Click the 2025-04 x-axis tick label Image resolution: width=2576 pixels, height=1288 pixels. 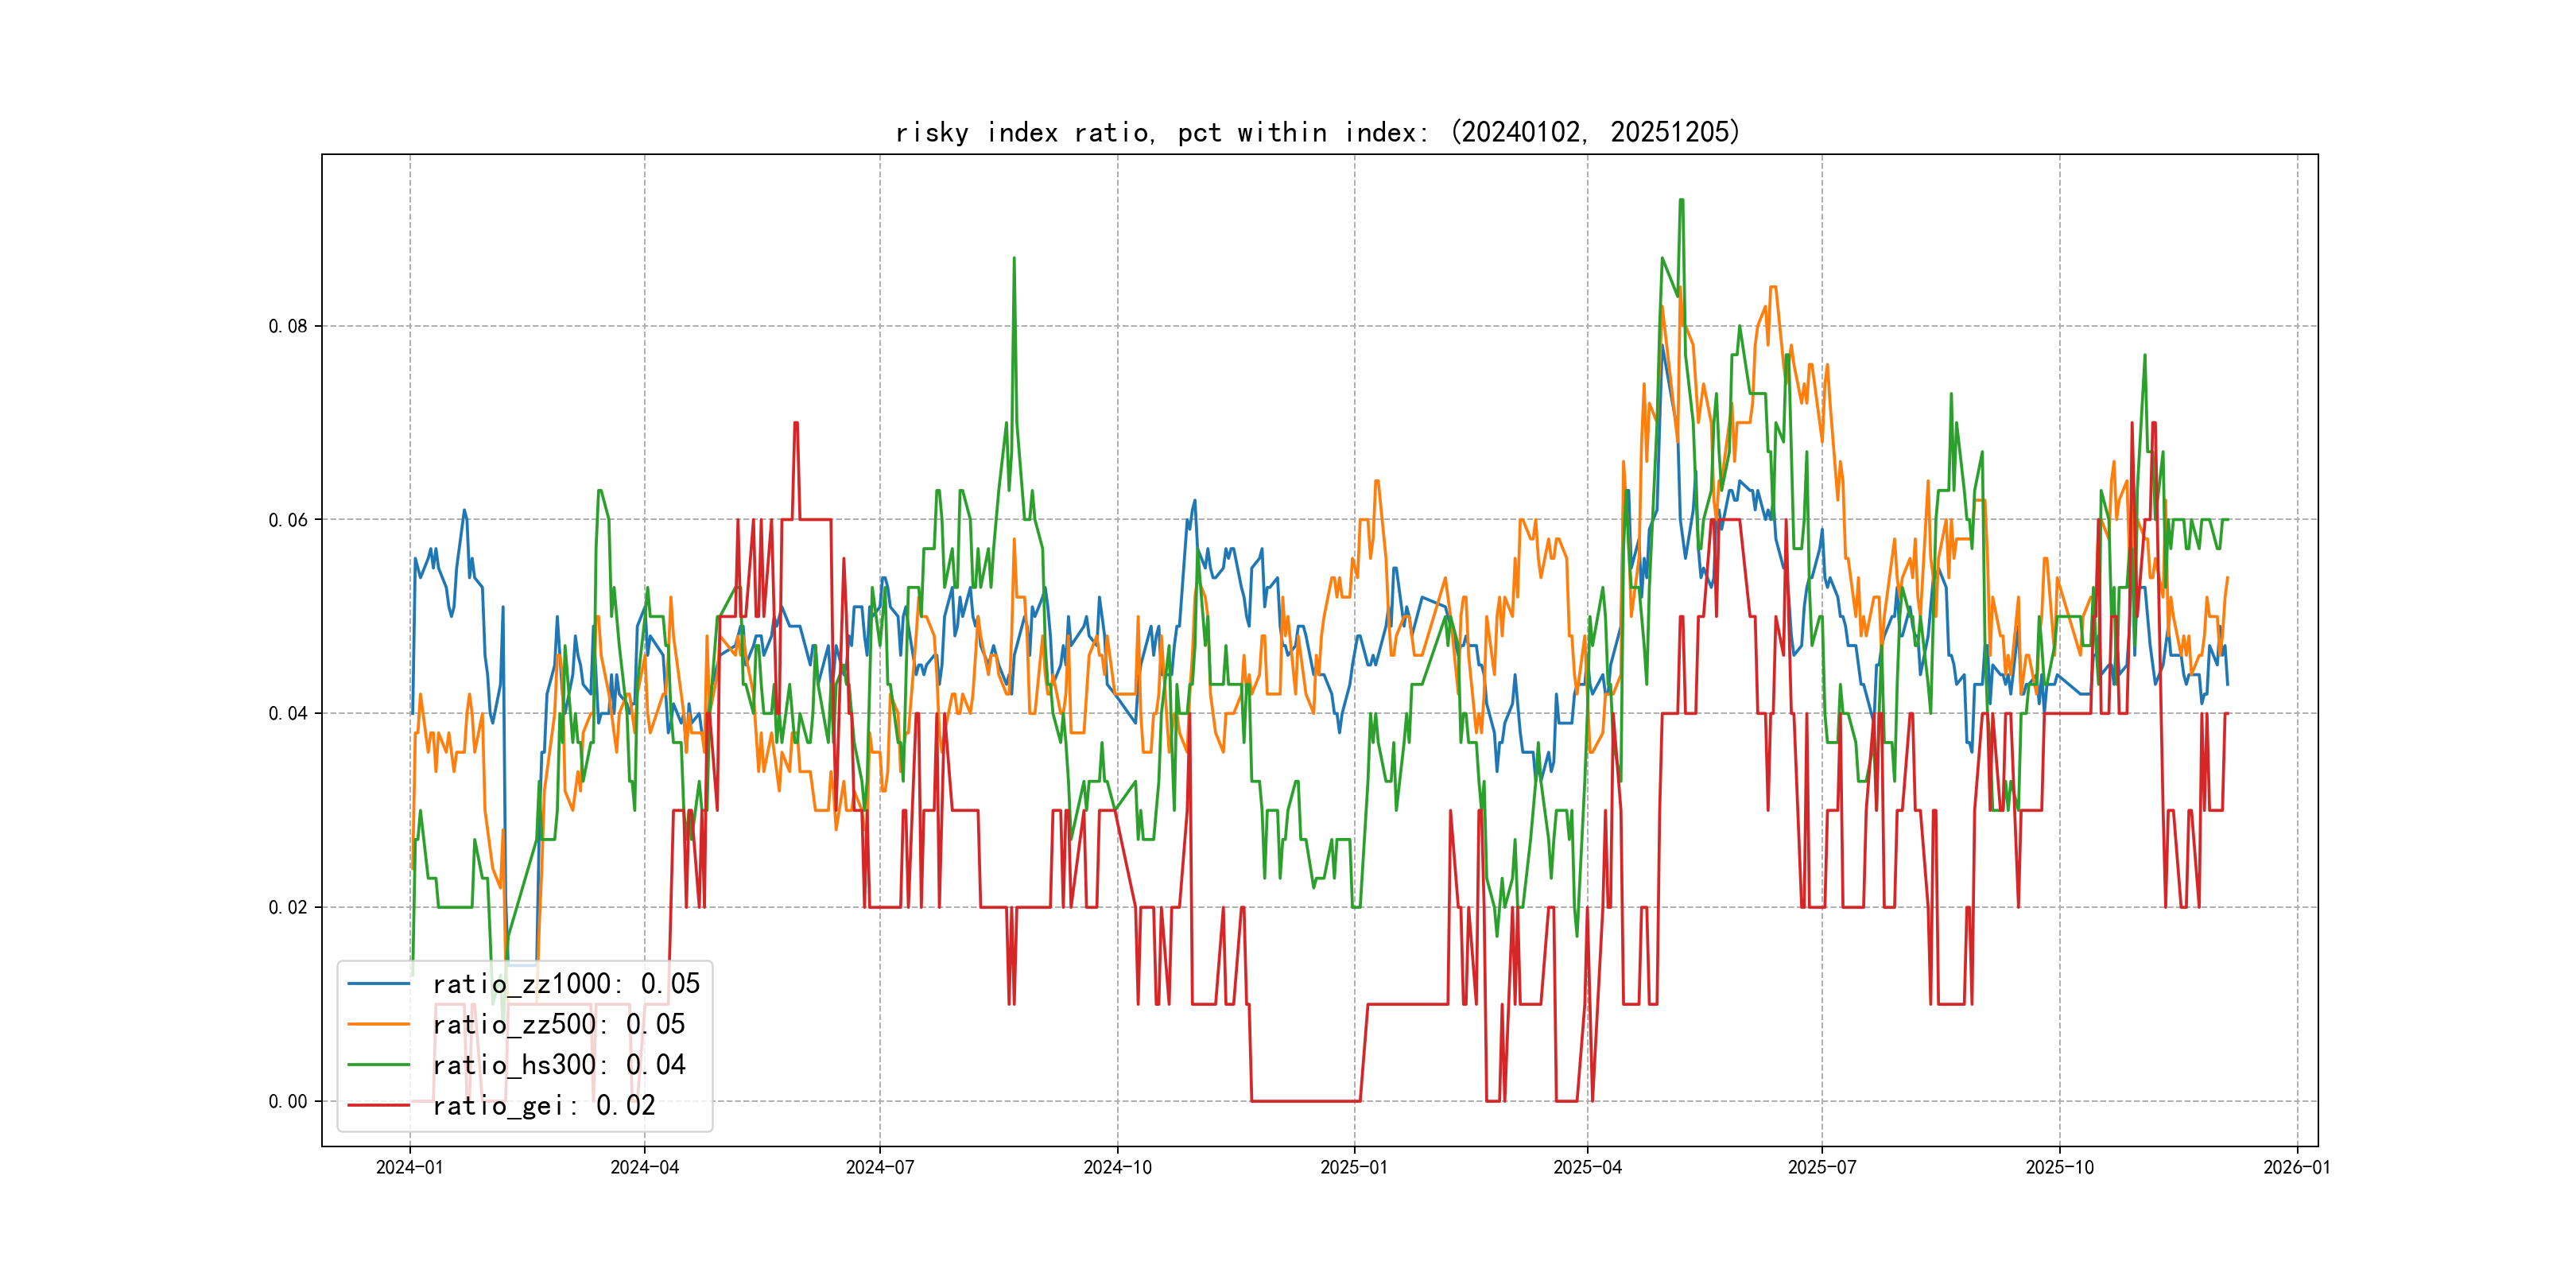click(x=1587, y=1167)
